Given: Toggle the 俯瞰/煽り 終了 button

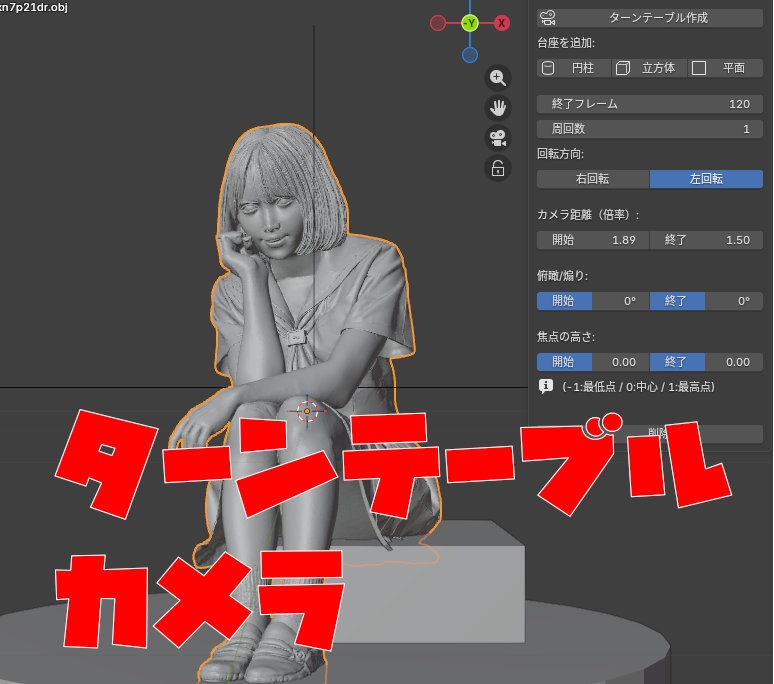Looking at the screenshot, I should tap(677, 301).
